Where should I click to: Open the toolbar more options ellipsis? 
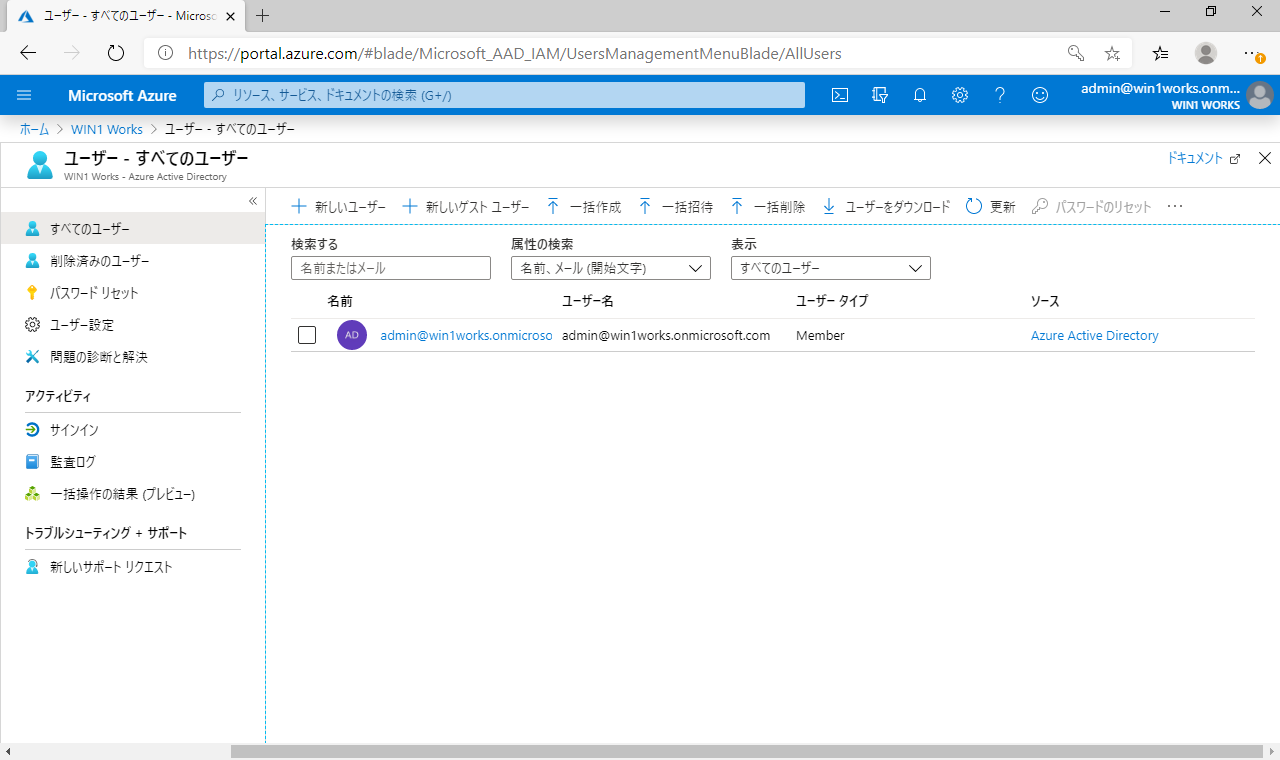[1175, 207]
